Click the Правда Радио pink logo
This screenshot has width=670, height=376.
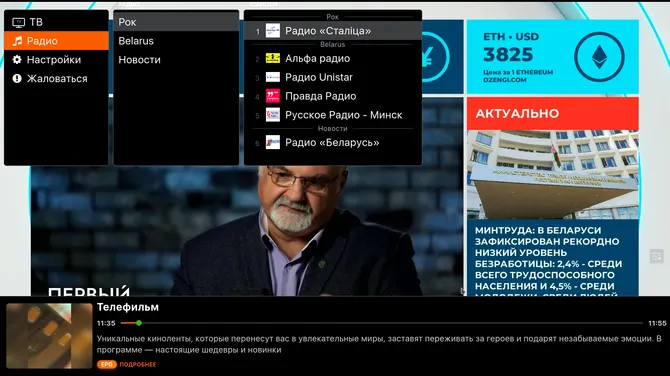point(273,96)
